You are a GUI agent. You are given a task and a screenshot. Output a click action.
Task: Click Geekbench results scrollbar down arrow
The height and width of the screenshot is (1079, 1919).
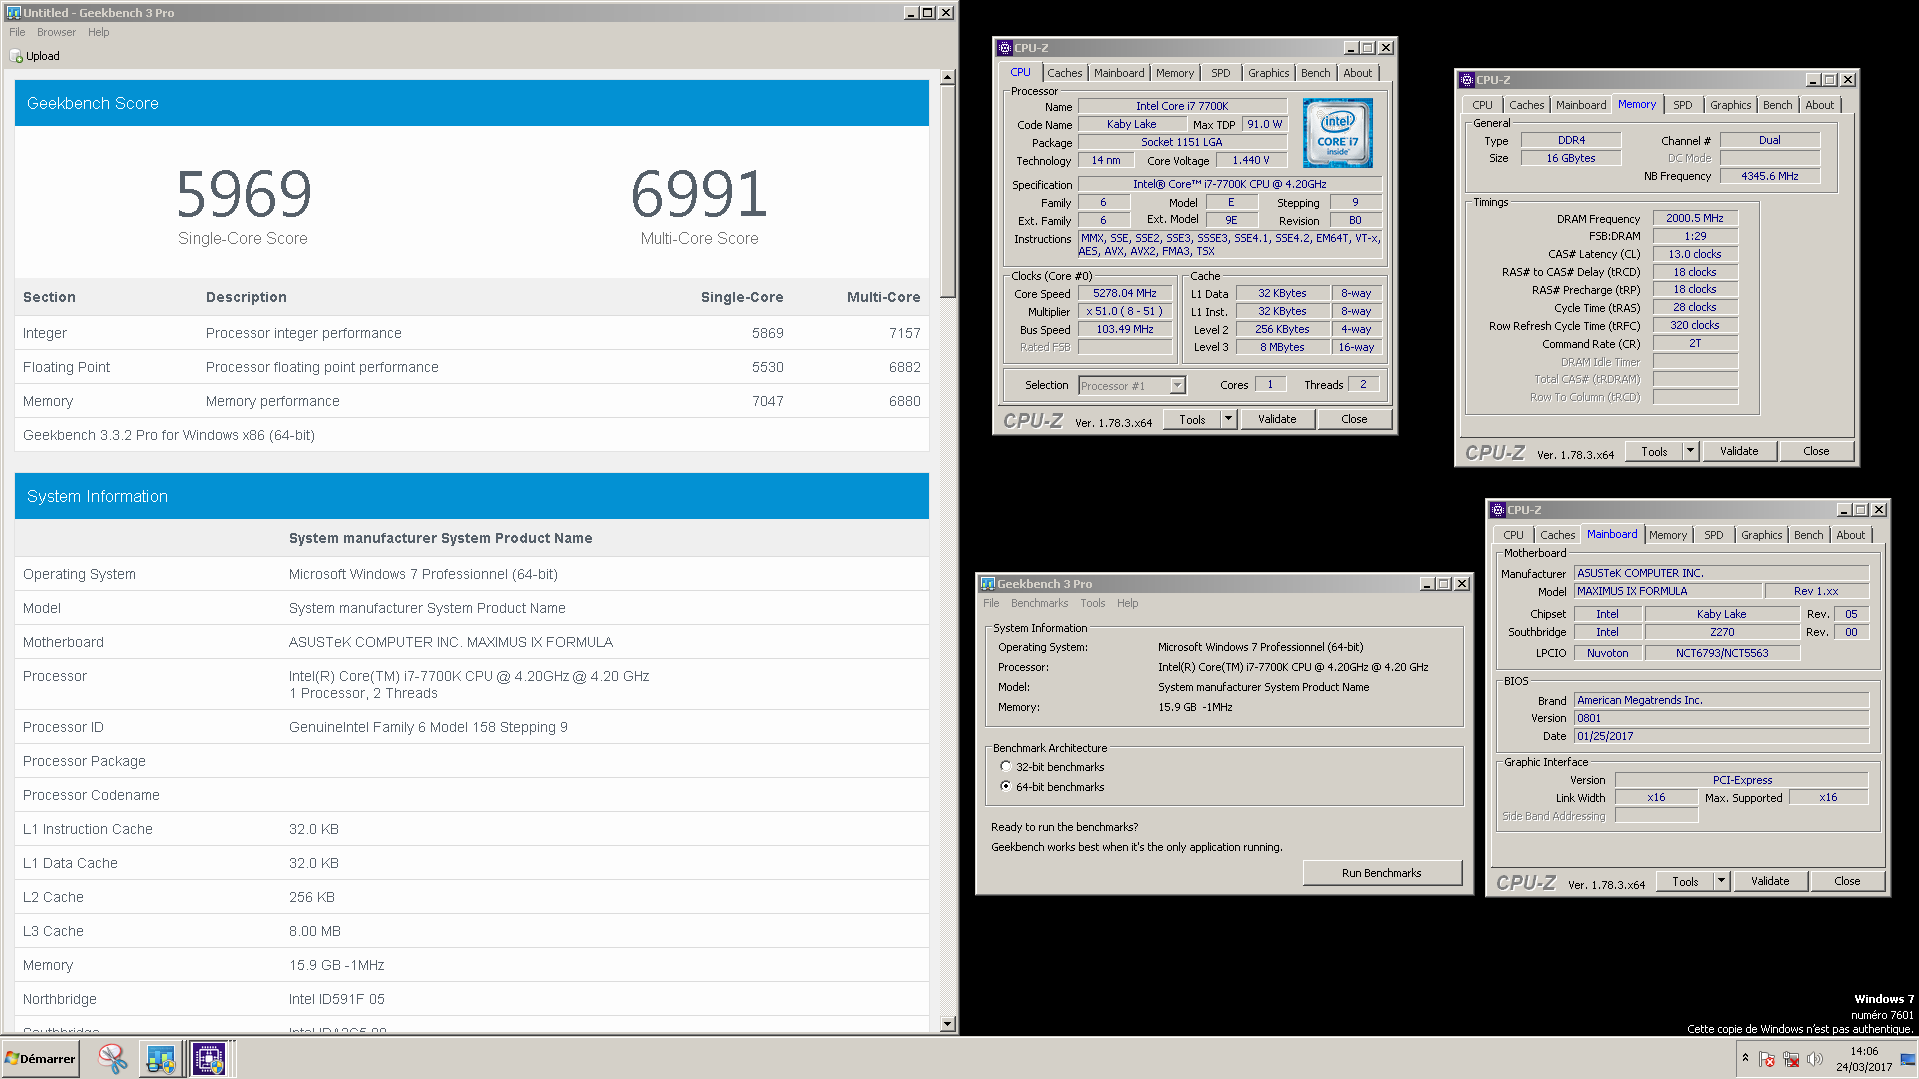pos(948,1024)
